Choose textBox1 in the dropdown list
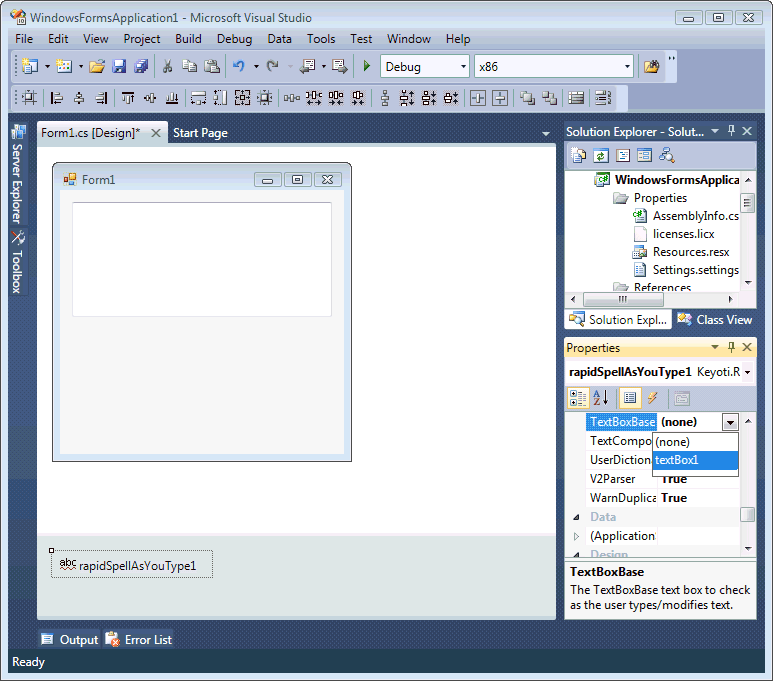This screenshot has height=681, width=773. [x=695, y=460]
